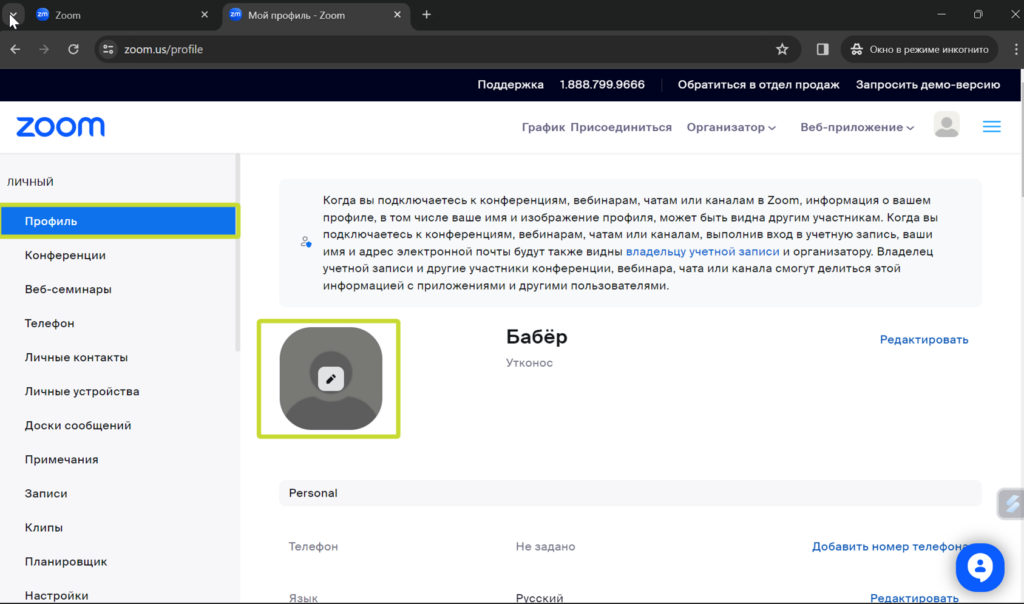
Task: Close the first 'Zoom' tab
Action: (204, 14)
